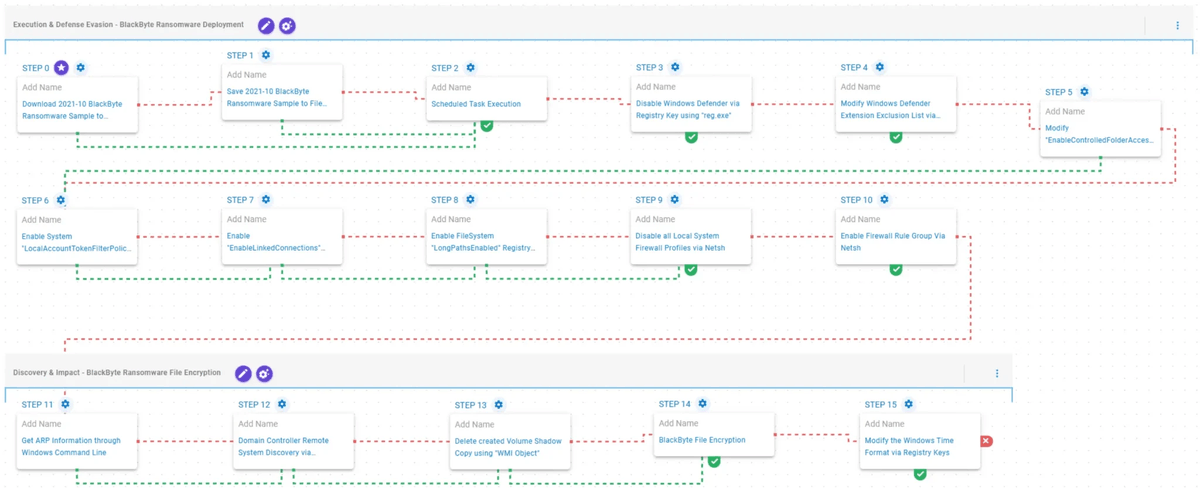Image resolution: width=1200 pixels, height=491 pixels.
Task: Open the gear icon for STEP 2
Action: click(471, 67)
